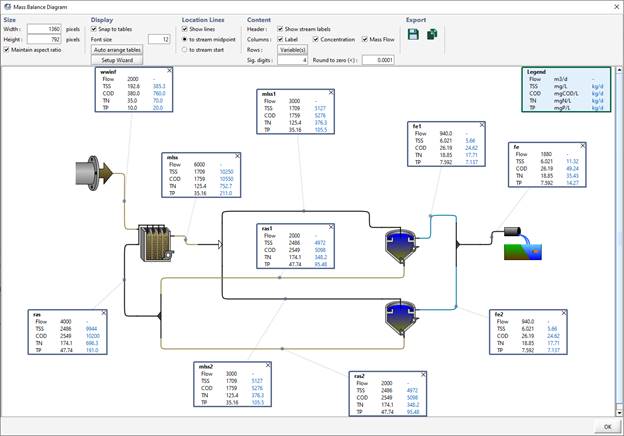Select the Legend table header
The width and height of the screenshot is (624, 436).
536,72
